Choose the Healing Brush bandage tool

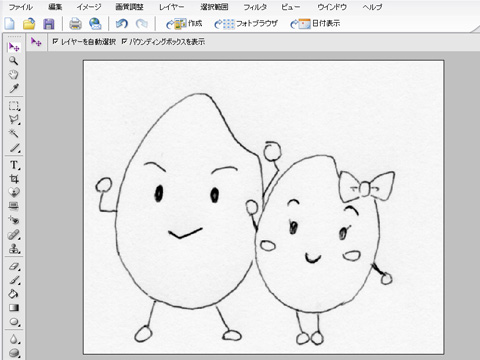pos(14,235)
